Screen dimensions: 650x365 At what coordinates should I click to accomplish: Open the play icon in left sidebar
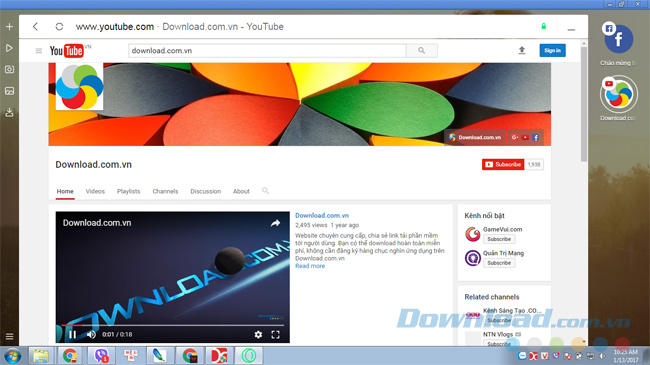(9, 48)
